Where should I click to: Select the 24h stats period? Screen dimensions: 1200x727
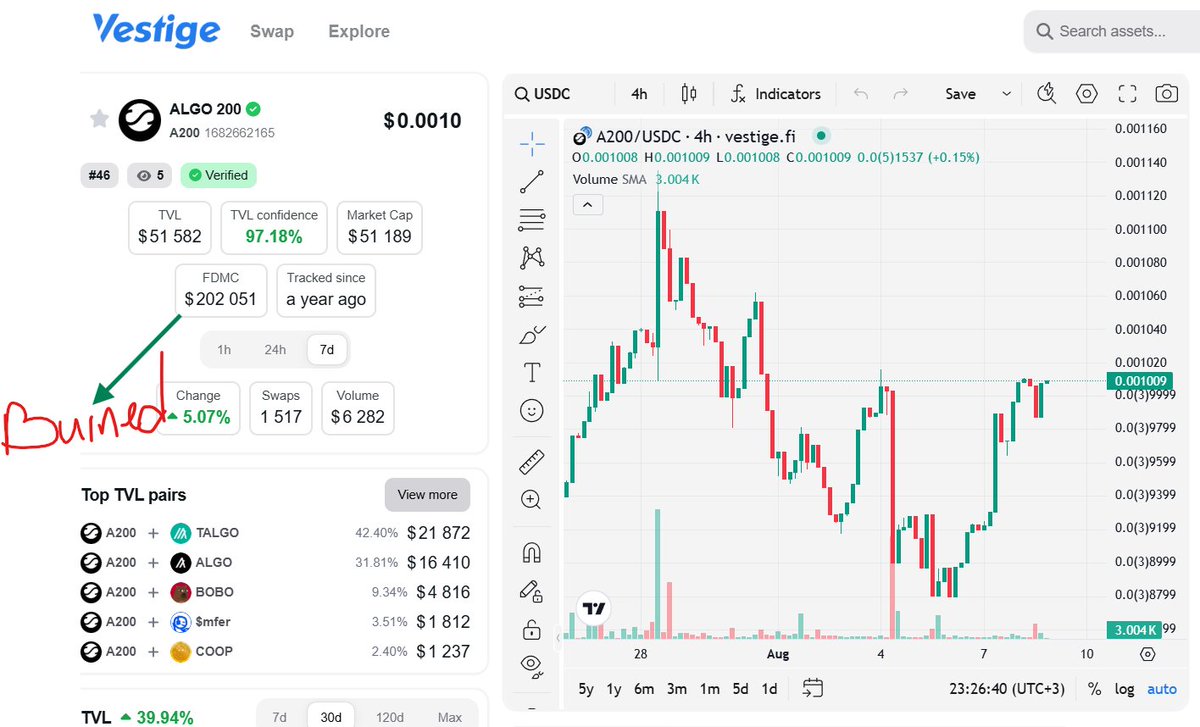(x=275, y=349)
